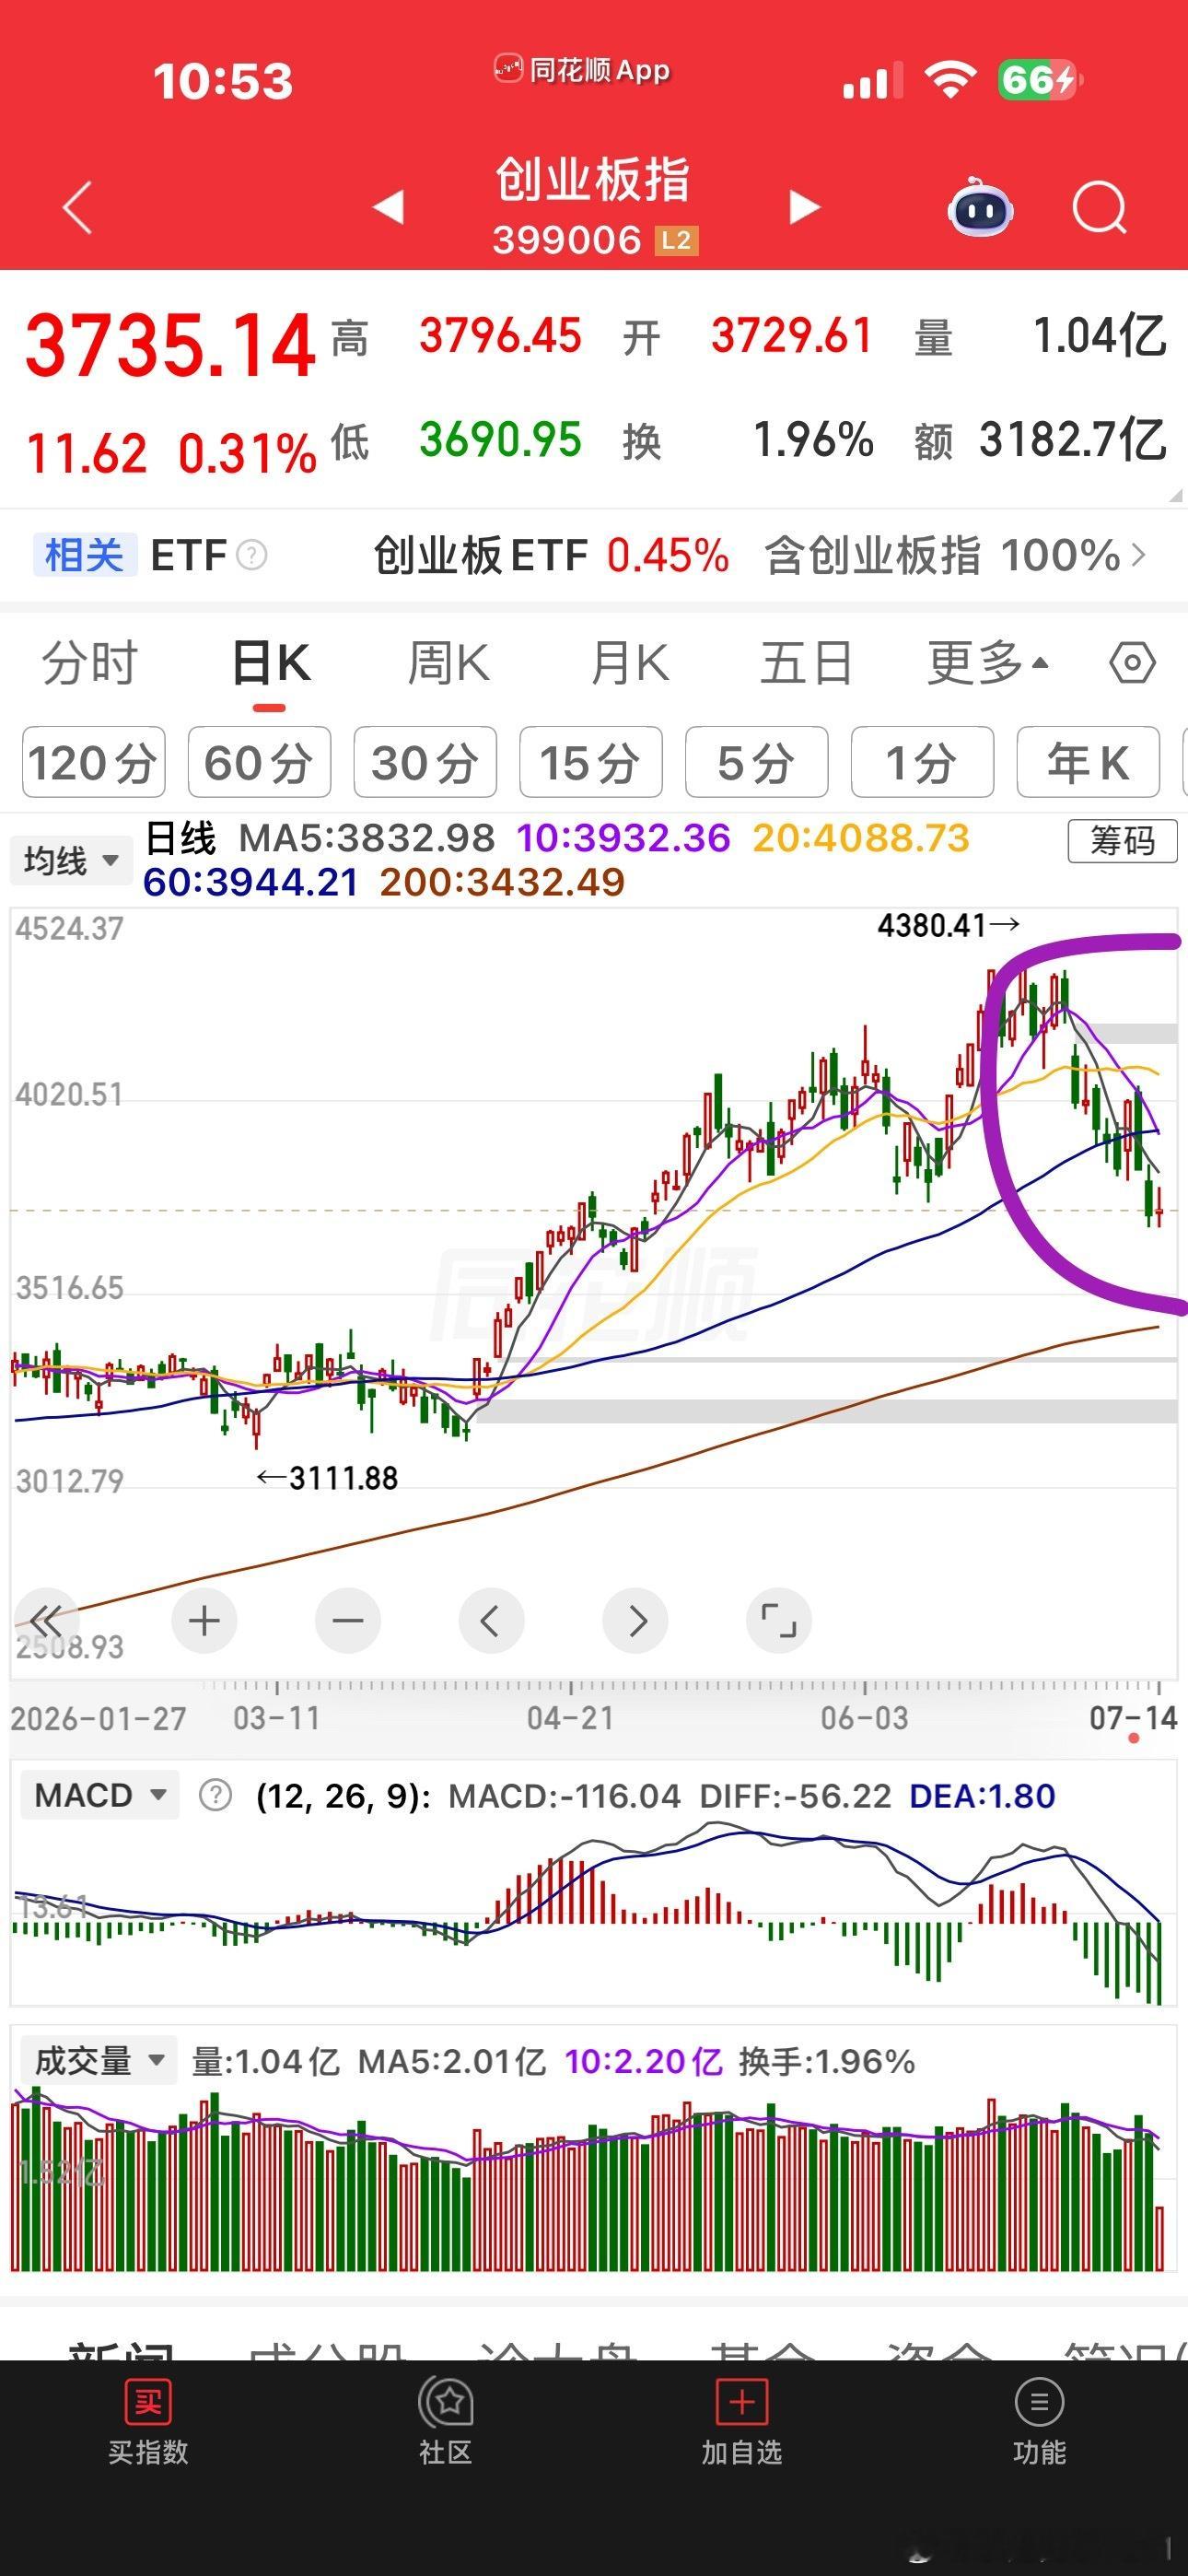This screenshot has height=2576, width=1188.
Task: Tap the 相关 tag
Action: [x=84, y=555]
